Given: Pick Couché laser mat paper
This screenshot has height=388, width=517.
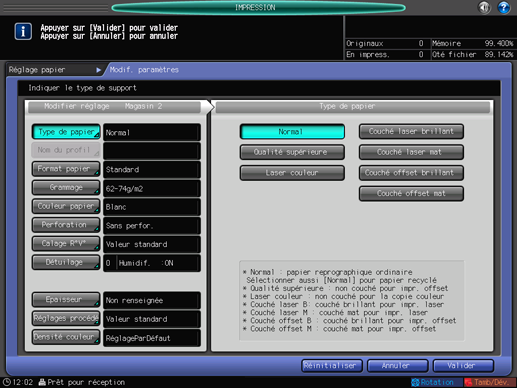Looking at the screenshot, I should [411, 152].
